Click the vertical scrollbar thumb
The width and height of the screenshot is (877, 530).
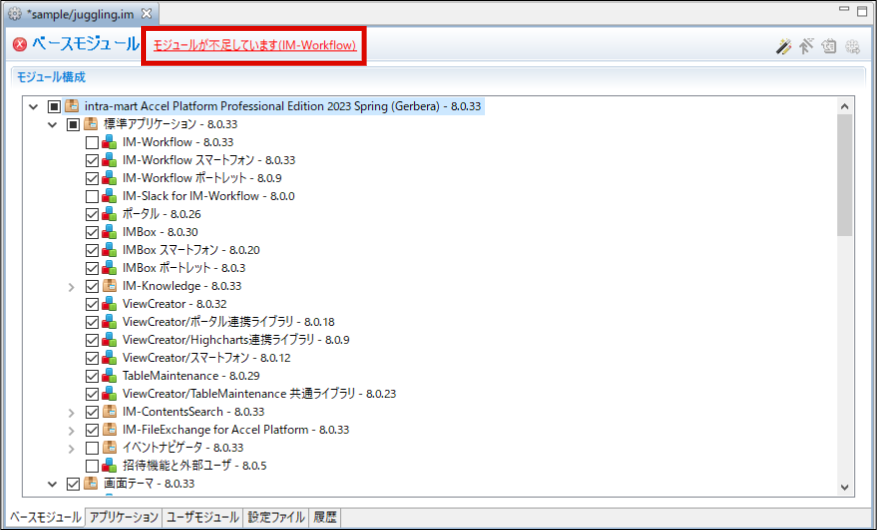[845, 175]
